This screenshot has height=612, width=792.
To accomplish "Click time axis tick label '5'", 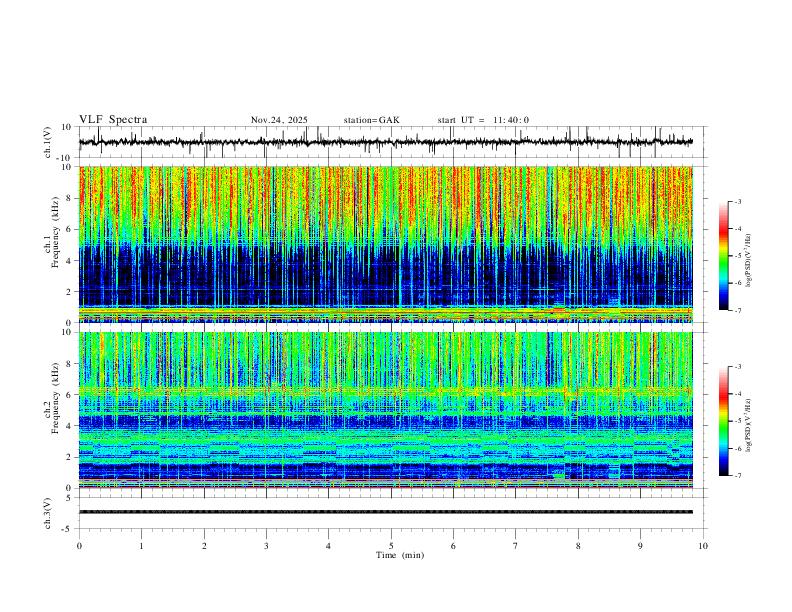I will click(391, 546).
